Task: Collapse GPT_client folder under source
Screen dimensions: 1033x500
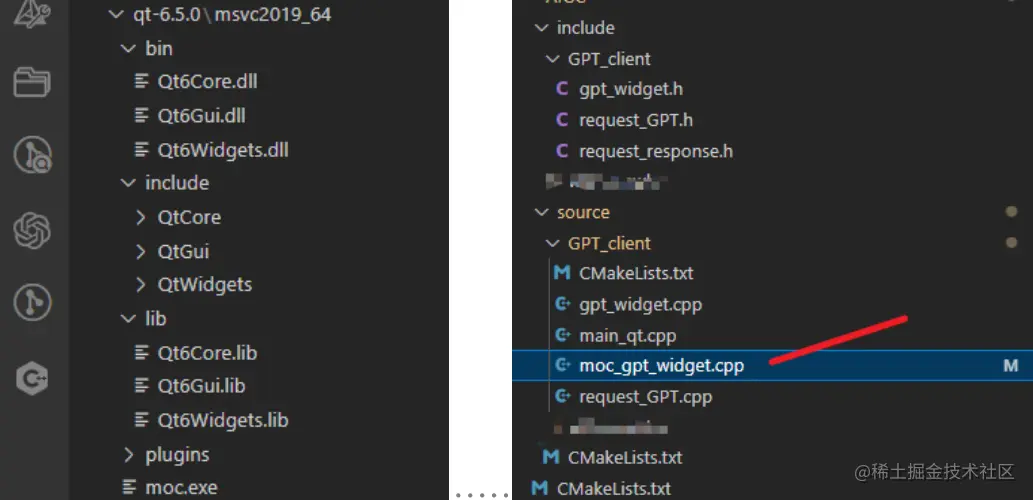Action: pyautogui.click(x=552, y=243)
